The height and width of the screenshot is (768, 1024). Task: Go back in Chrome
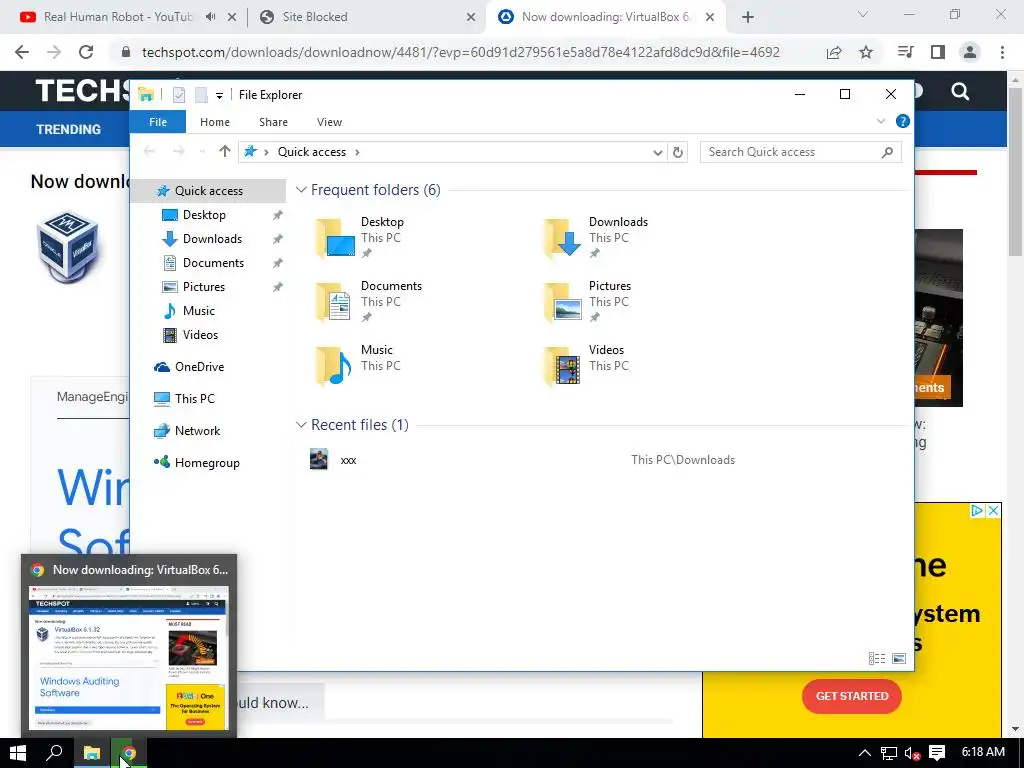22,52
